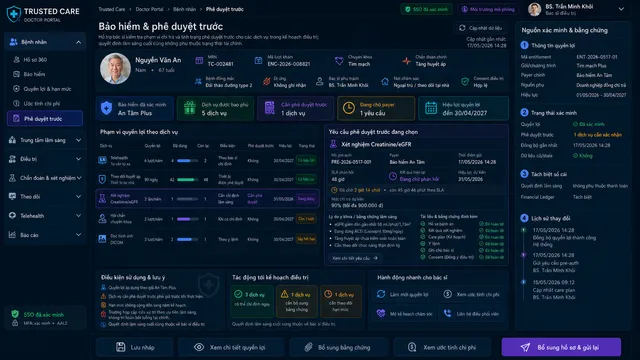640x360 pixels.
Task: Click Bổ sung hồ sơ & gửi lại
Action: (561, 347)
